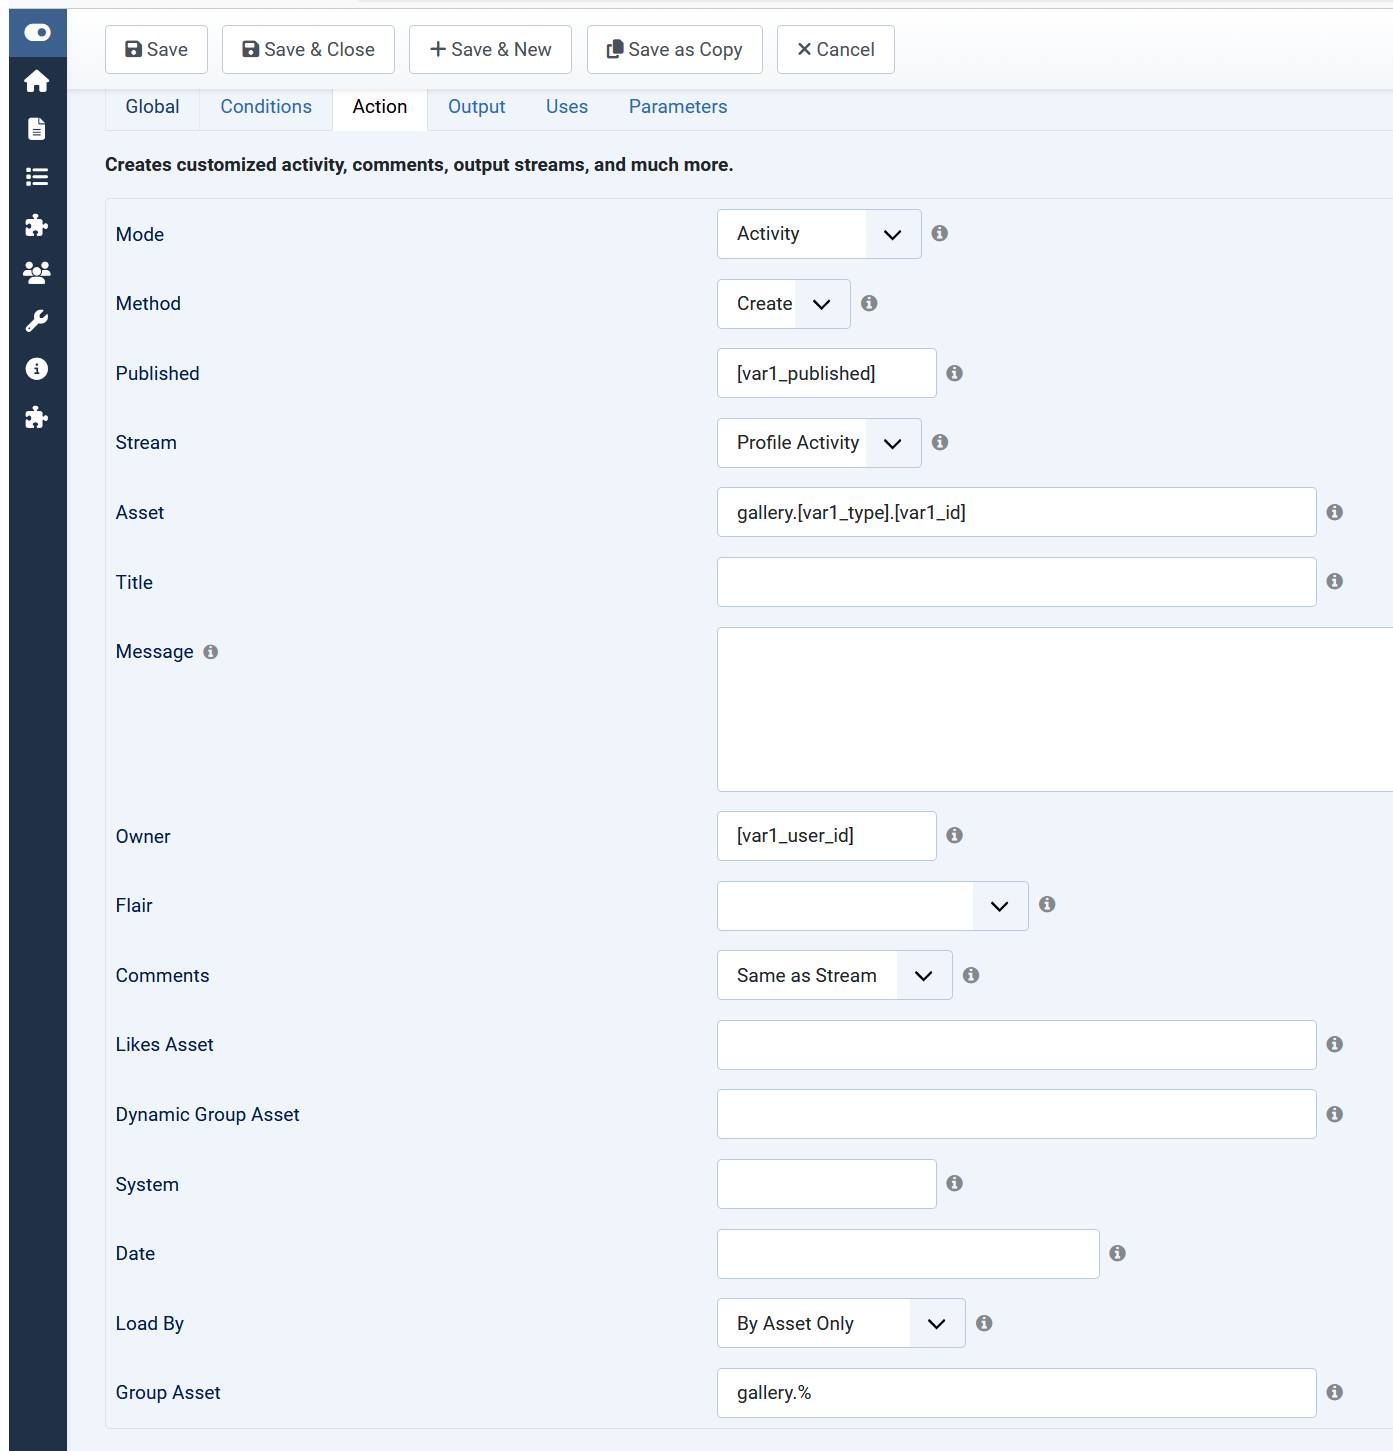Click the Save & Close button
Image resolution: width=1393 pixels, height=1451 pixels.
308,50
